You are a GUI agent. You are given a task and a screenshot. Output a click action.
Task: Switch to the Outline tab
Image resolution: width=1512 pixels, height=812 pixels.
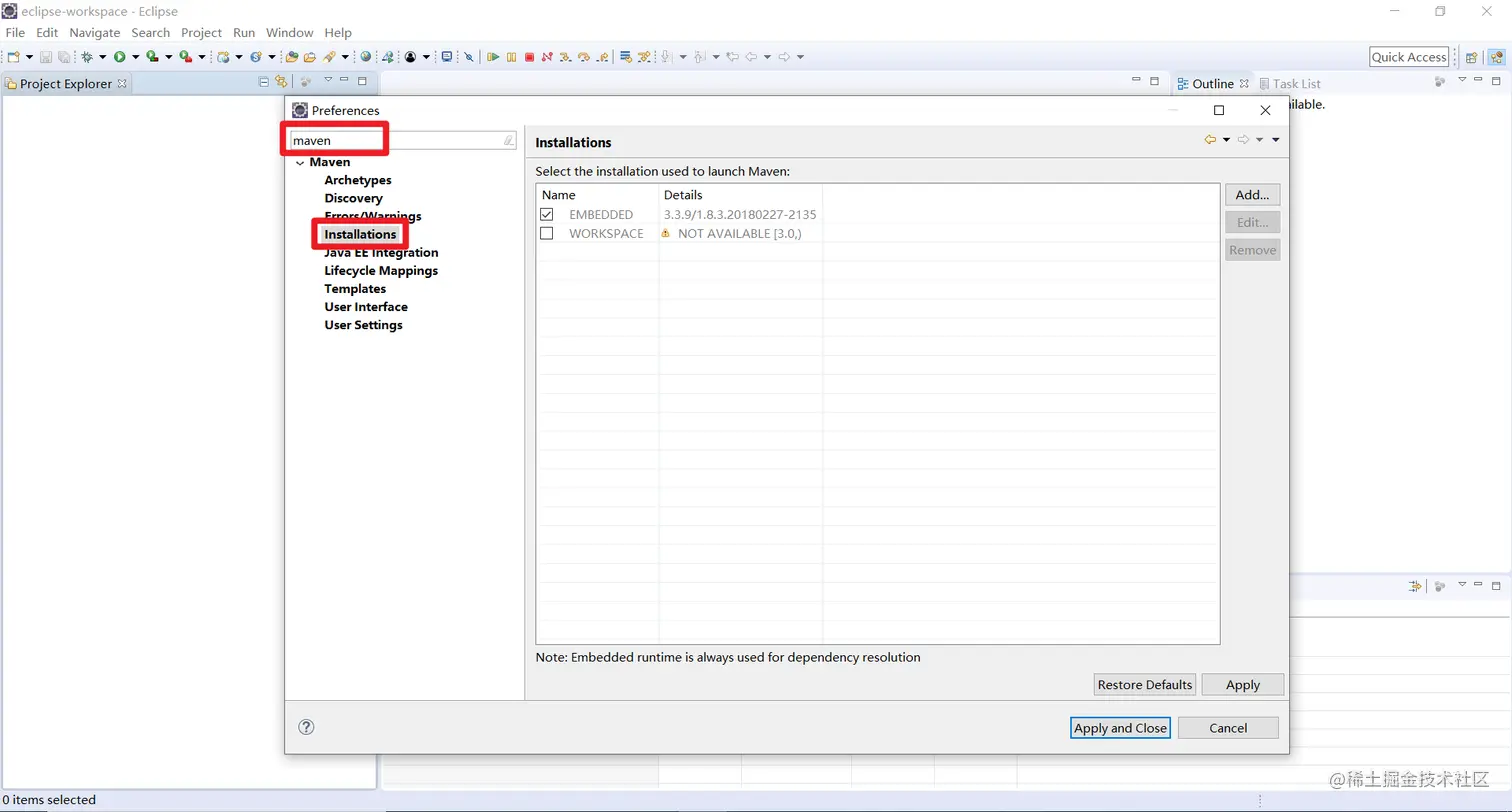pos(1212,84)
